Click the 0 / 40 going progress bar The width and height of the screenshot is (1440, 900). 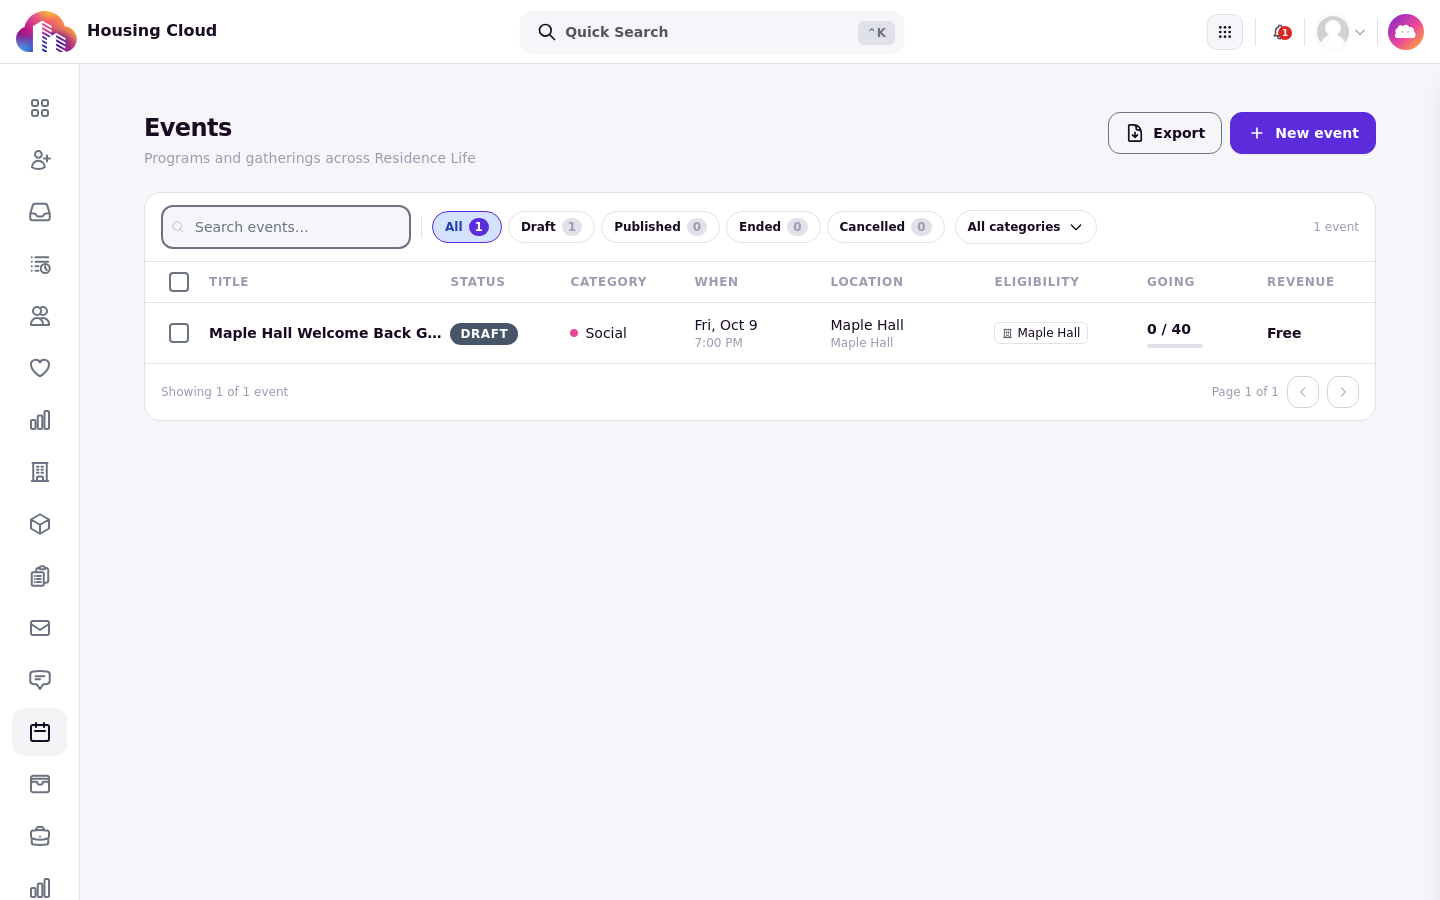[x=1175, y=346]
